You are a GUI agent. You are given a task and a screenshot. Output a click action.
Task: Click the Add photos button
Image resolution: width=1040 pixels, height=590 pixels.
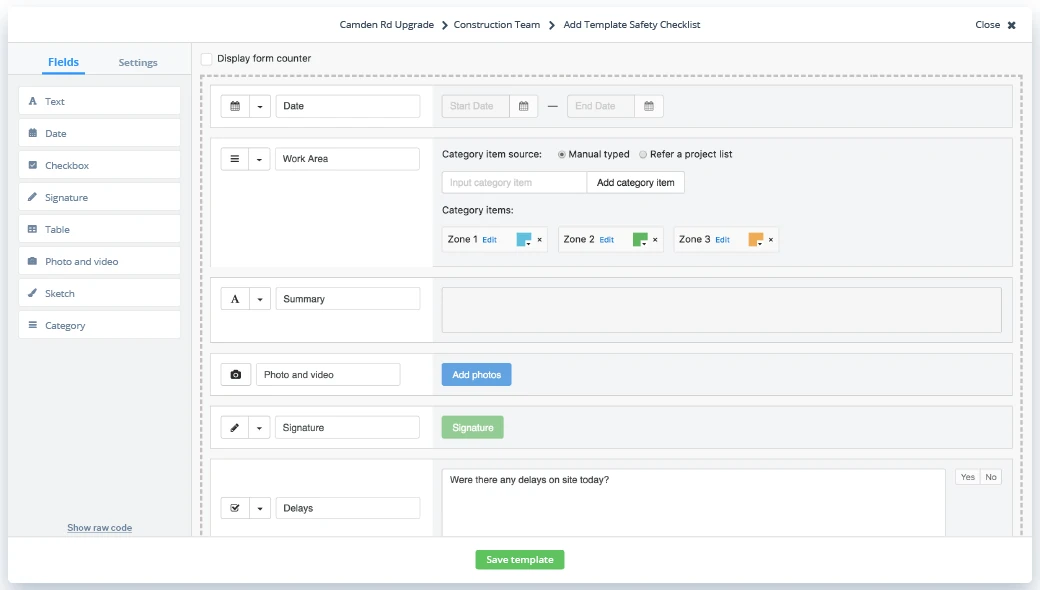476,375
